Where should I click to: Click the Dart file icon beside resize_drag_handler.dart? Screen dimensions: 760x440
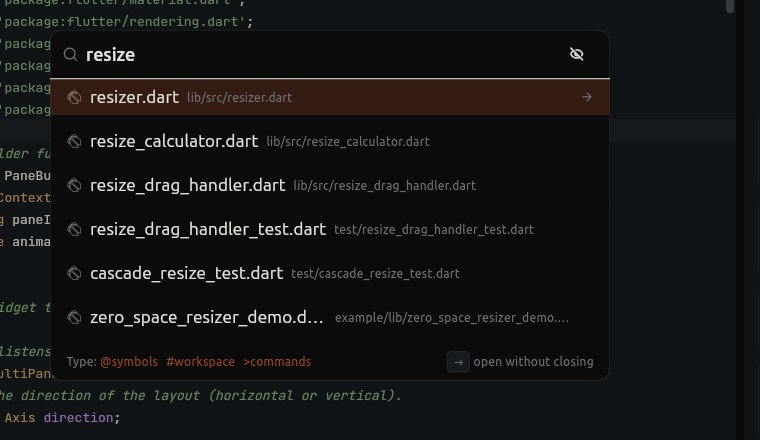[x=74, y=186]
